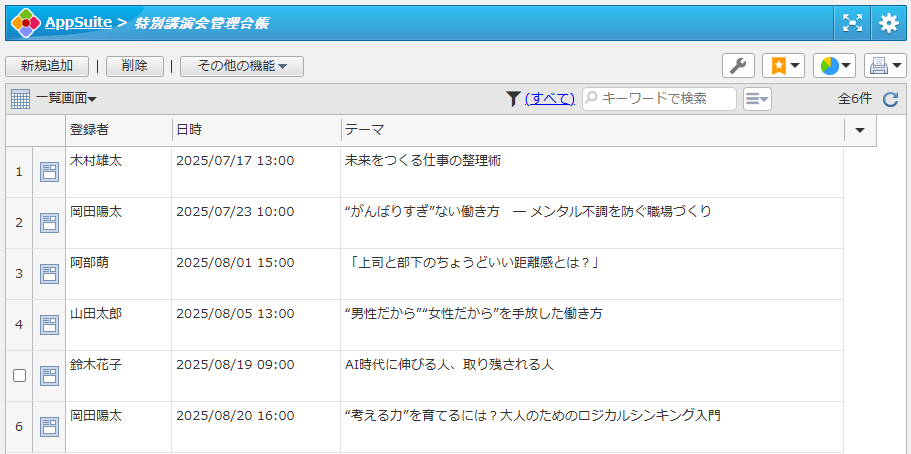Click the reload list icon
Screen dimensions: 911x454
click(890, 99)
